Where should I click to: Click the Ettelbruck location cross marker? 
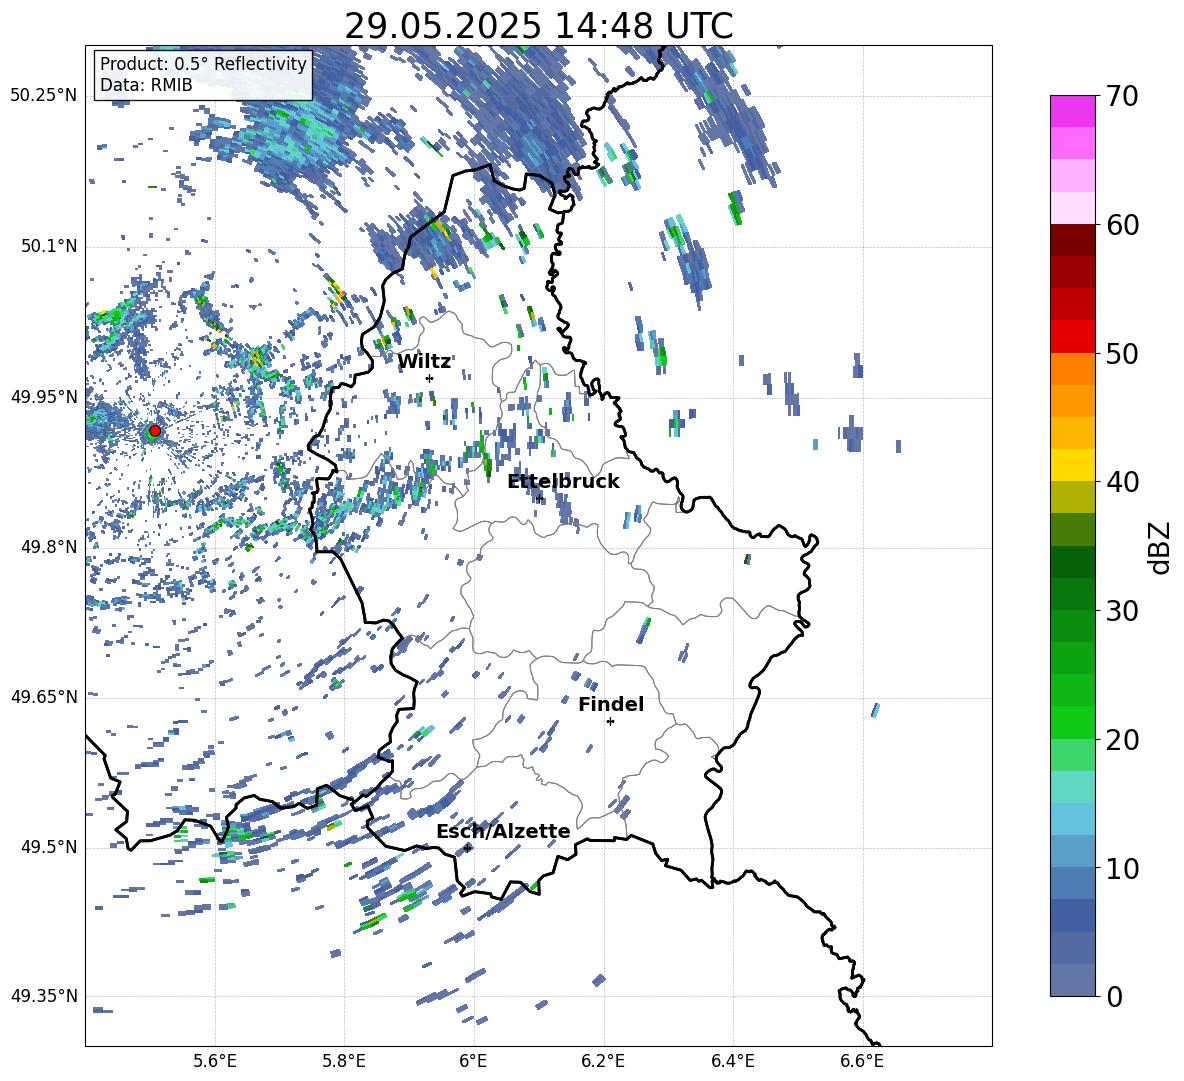pyautogui.click(x=538, y=498)
